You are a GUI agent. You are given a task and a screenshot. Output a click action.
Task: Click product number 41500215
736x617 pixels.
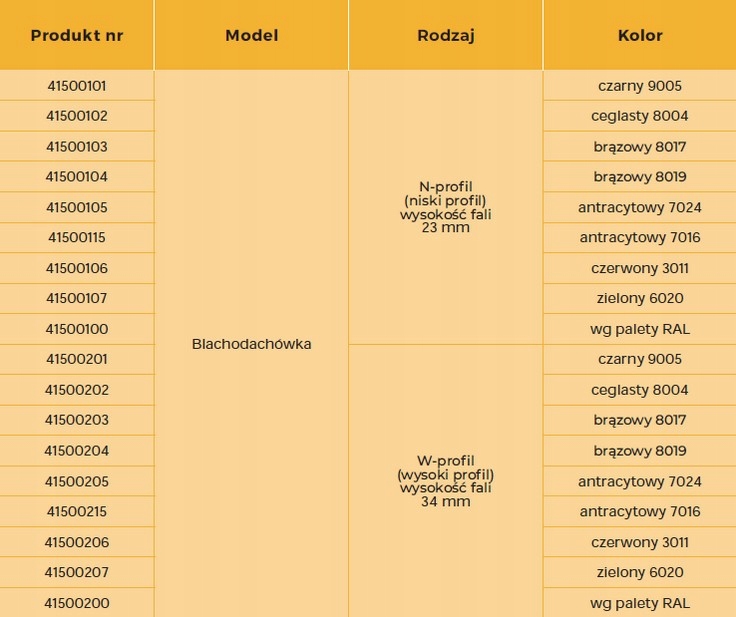coord(77,512)
